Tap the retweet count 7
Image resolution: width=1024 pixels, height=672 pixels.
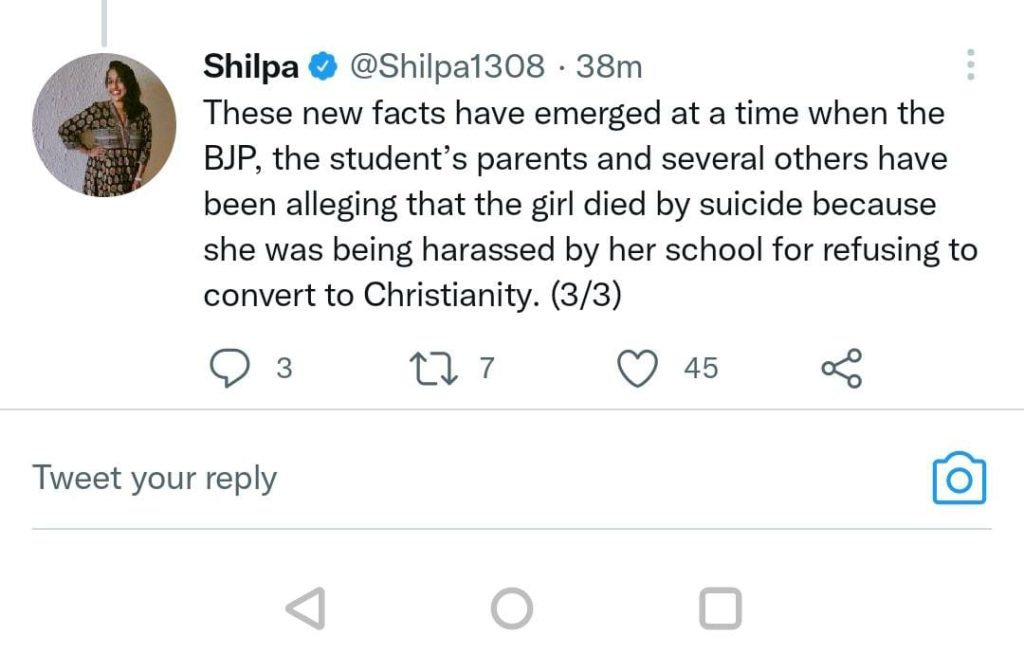[x=487, y=369]
